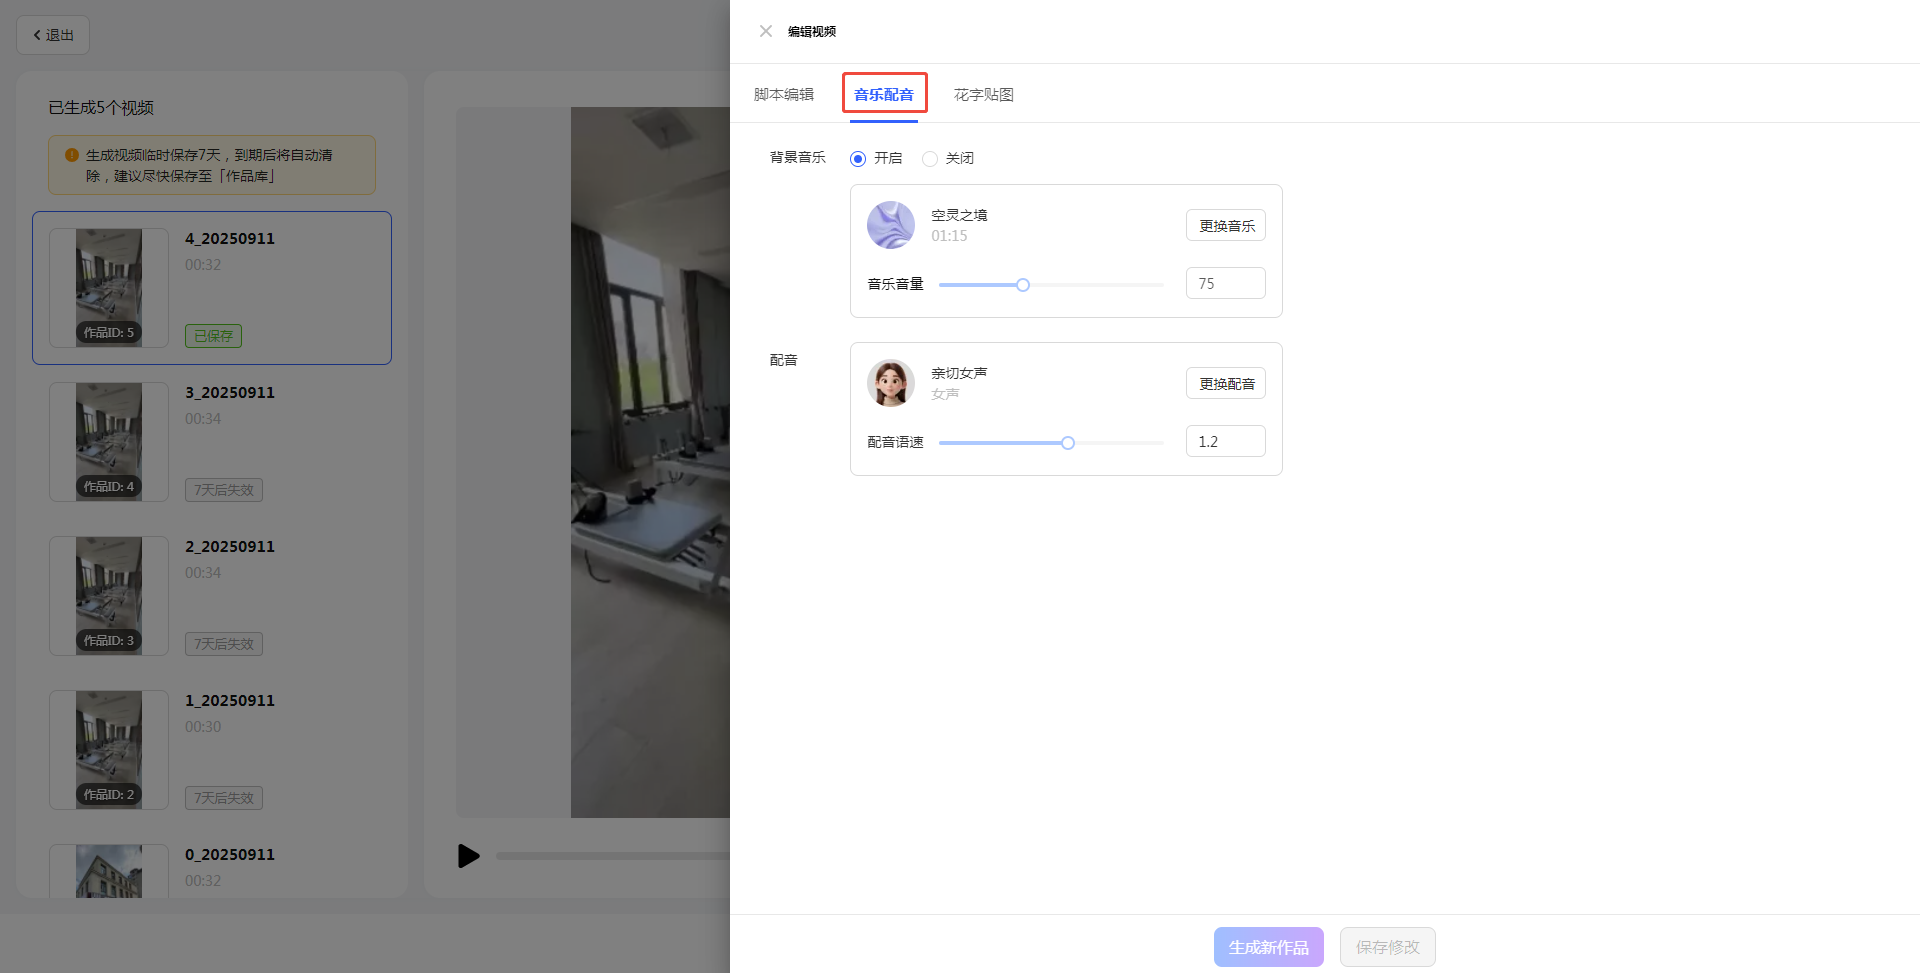Click the 更换配音 button

1226,383
